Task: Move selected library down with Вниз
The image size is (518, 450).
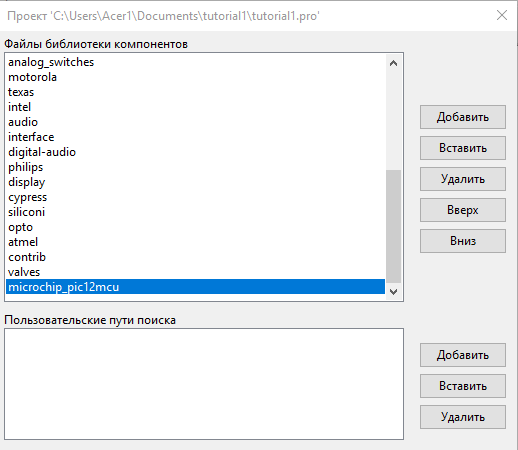Action: click(x=463, y=241)
